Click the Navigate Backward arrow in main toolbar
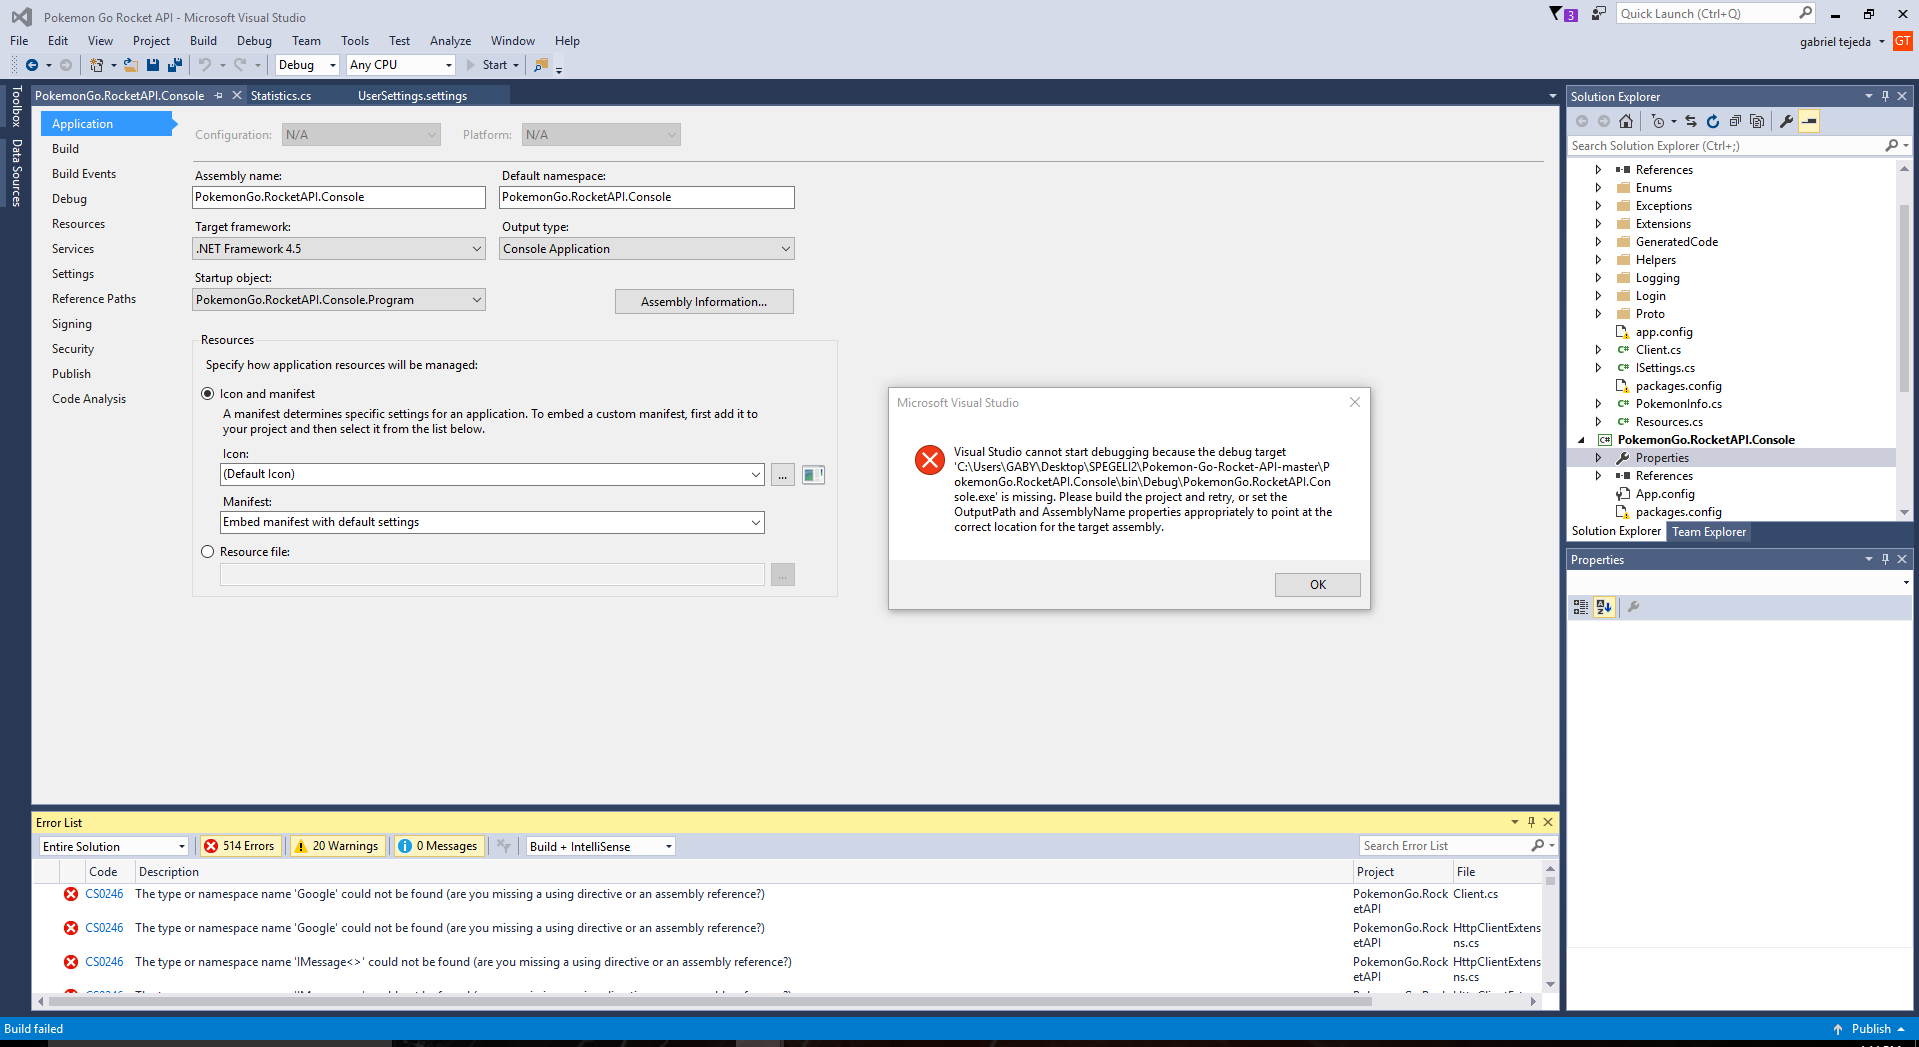The width and height of the screenshot is (1919, 1047). click(32, 65)
